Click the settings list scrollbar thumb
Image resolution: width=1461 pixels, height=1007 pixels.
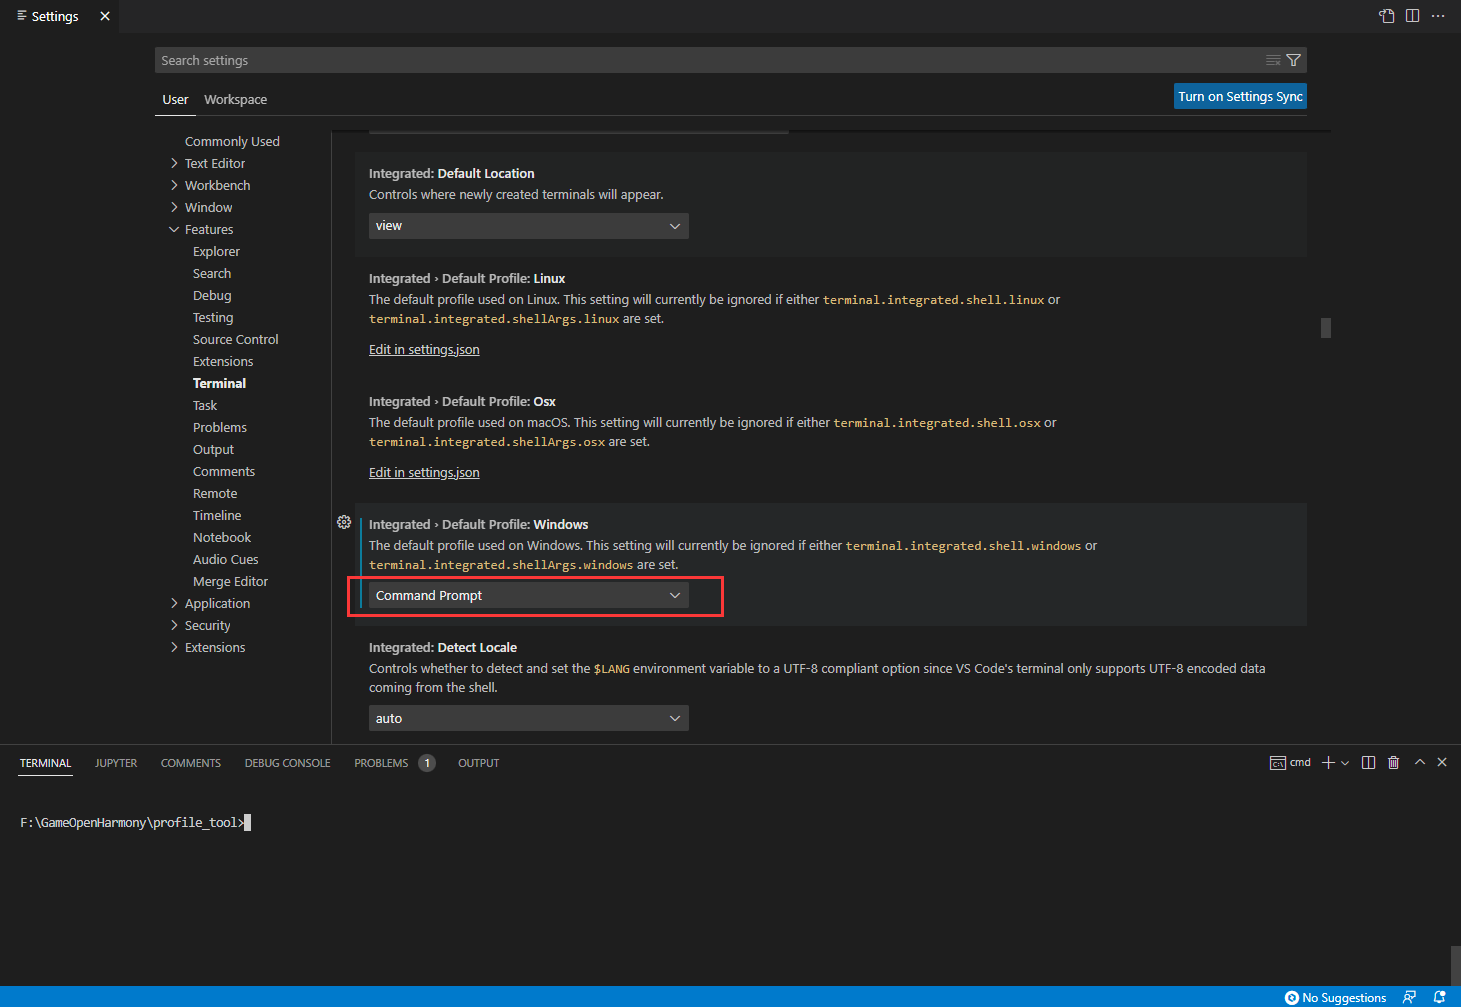pyautogui.click(x=1326, y=328)
